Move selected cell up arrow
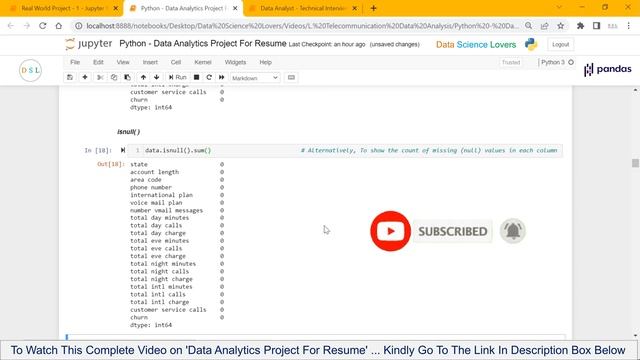Image resolution: width=640 pixels, height=360 pixels. point(143,77)
